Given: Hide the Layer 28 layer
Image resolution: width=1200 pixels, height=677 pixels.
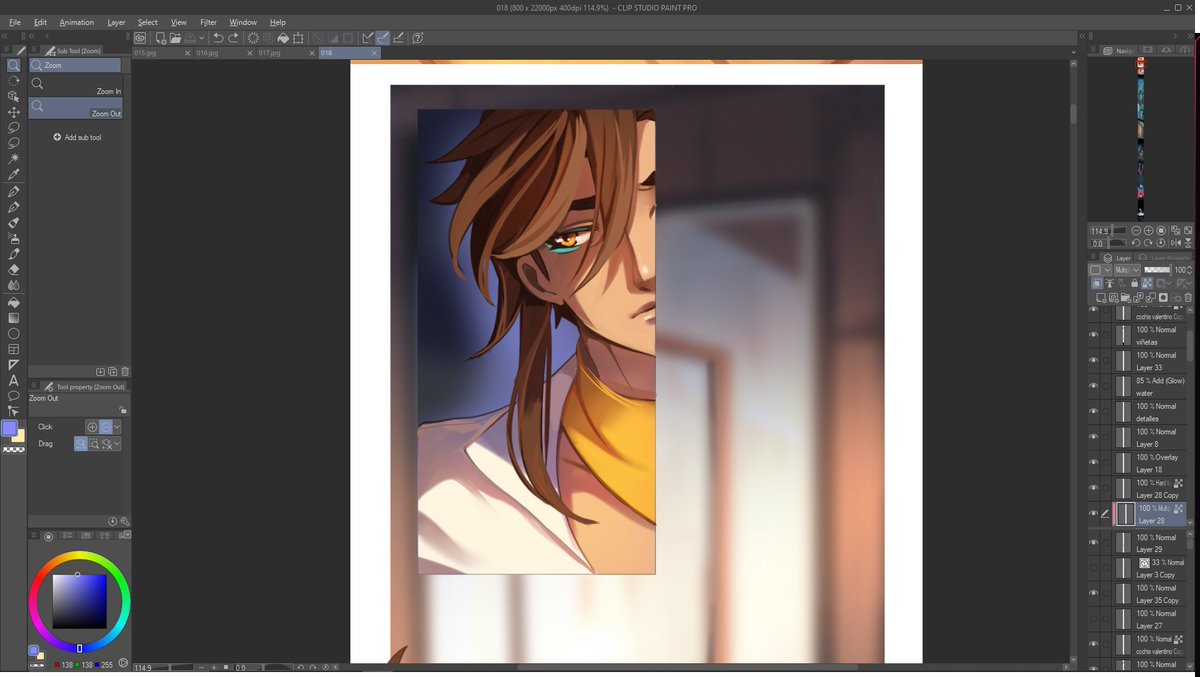Looking at the screenshot, I should [x=1093, y=513].
